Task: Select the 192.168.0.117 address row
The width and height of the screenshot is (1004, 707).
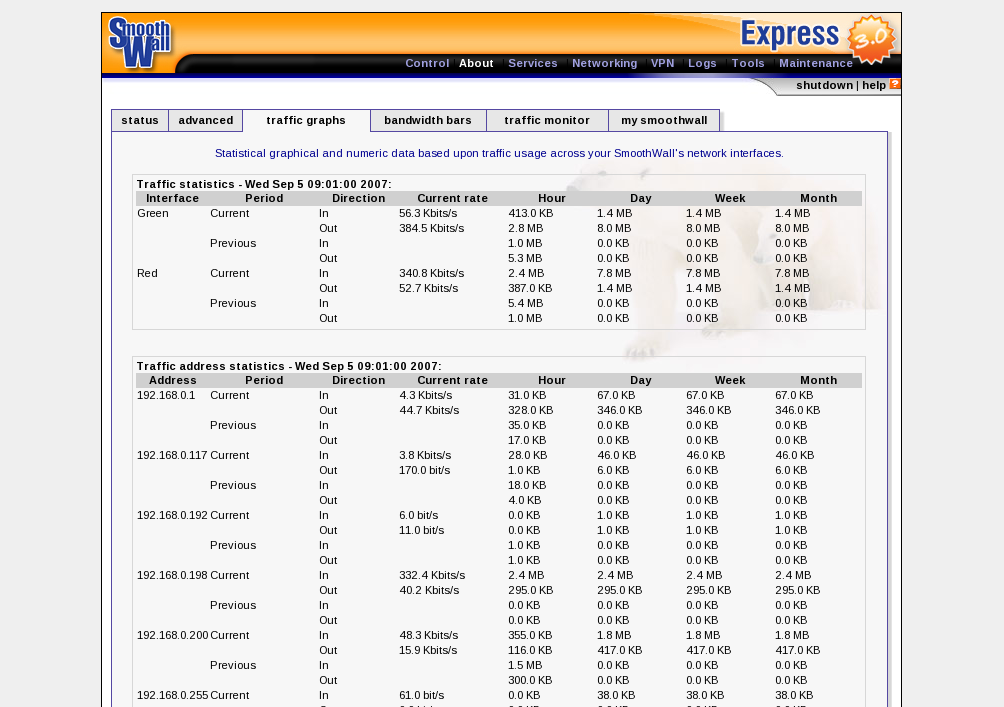Action: tap(172, 455)
